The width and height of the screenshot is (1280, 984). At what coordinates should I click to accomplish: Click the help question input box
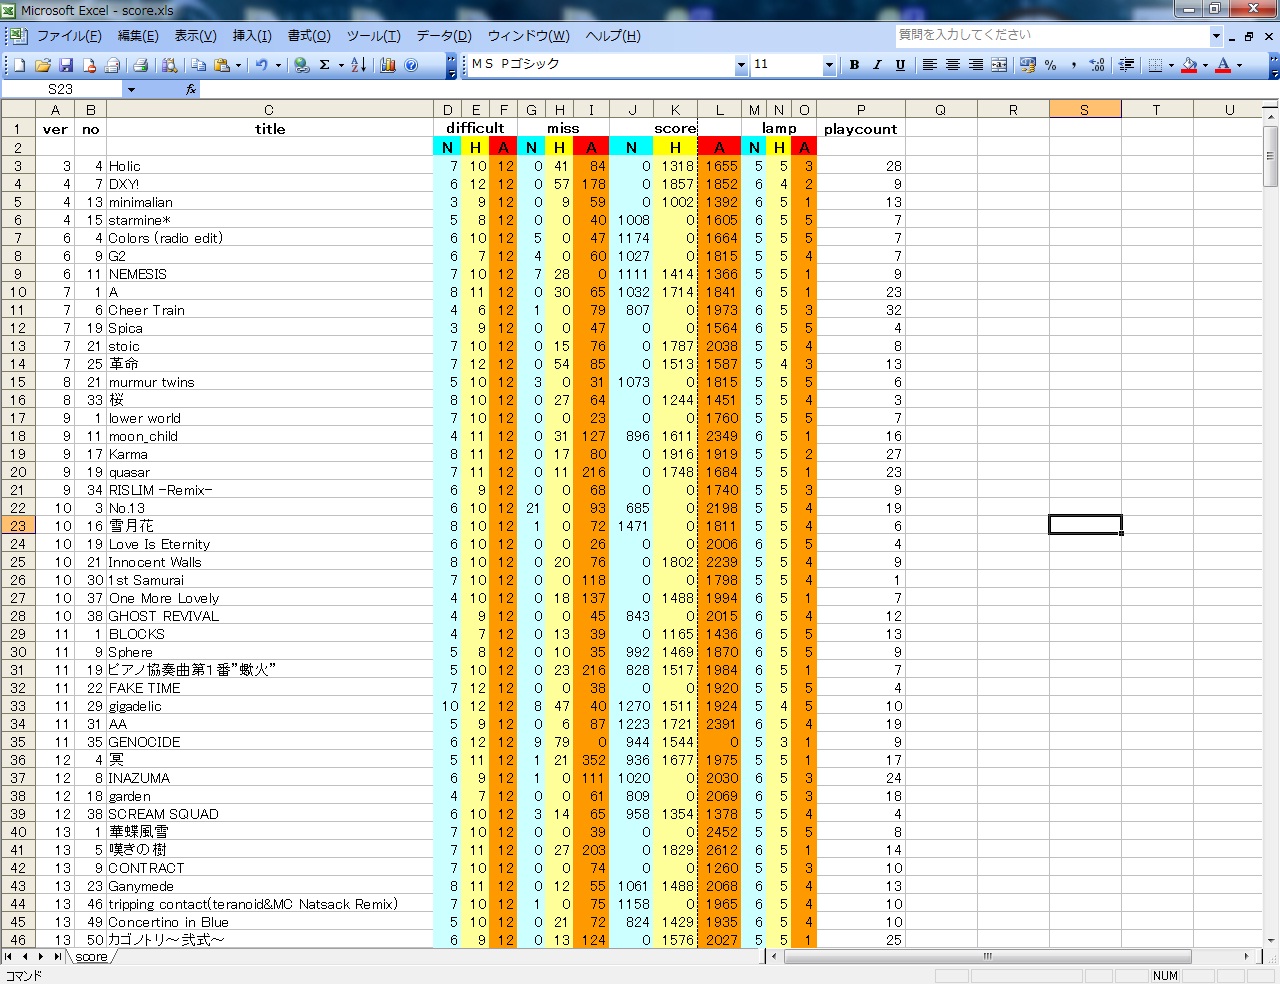click(1052, 35)
